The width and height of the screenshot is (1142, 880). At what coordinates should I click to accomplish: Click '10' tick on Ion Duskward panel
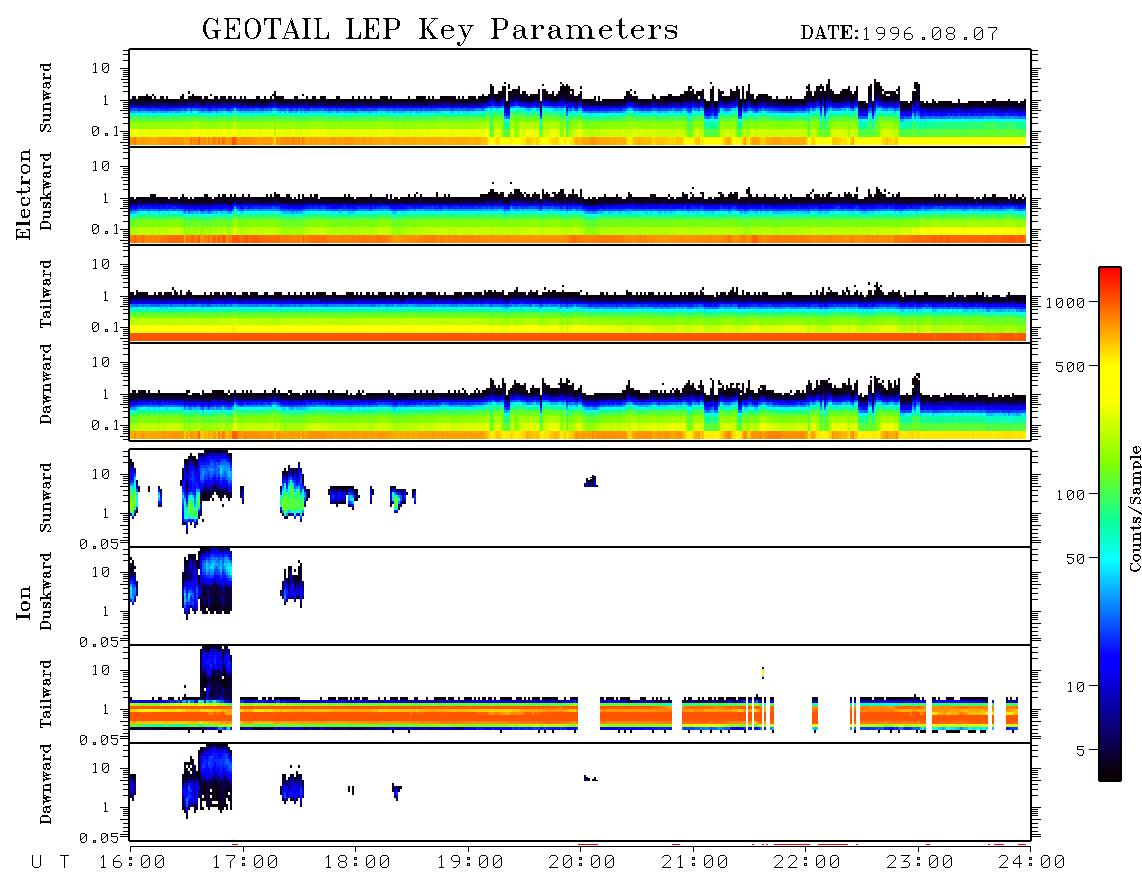(101, 572)
